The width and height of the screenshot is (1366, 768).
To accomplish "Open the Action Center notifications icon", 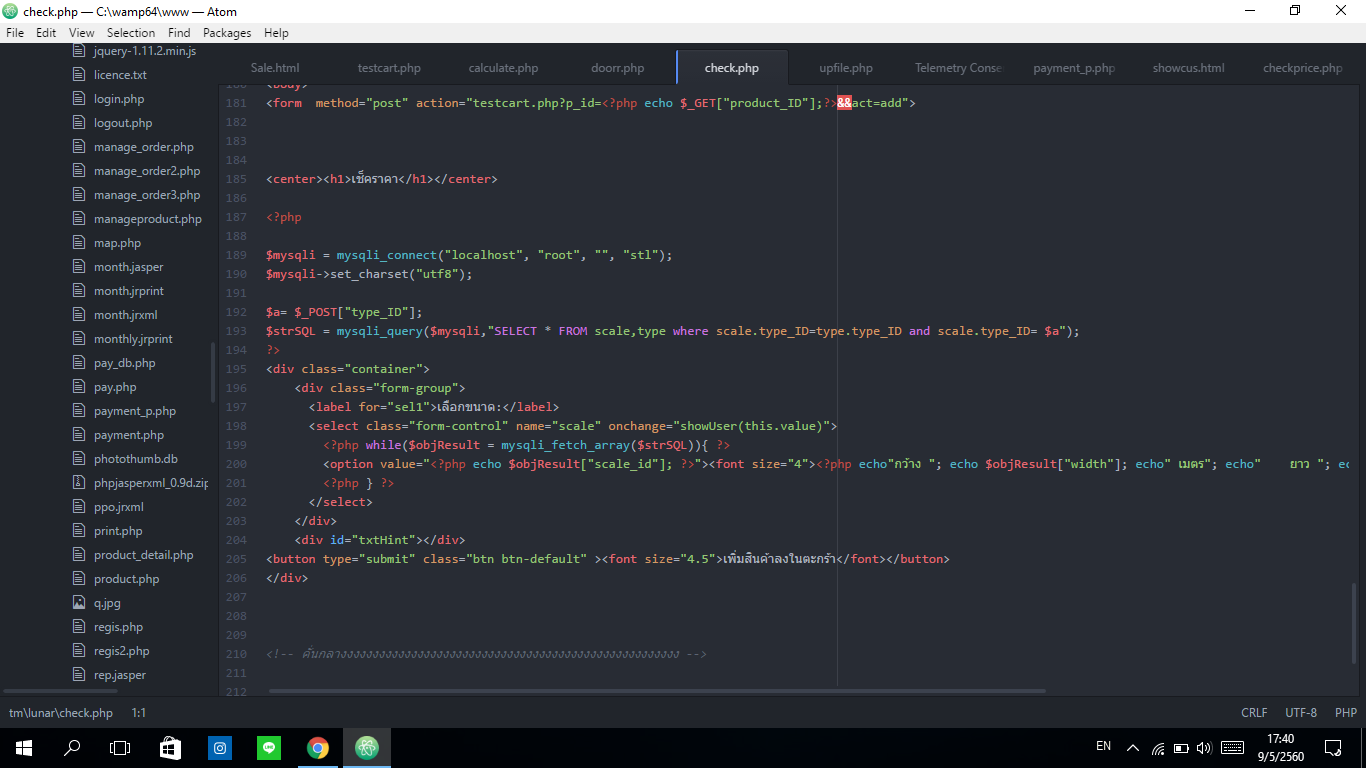I will click(1333, 748).
